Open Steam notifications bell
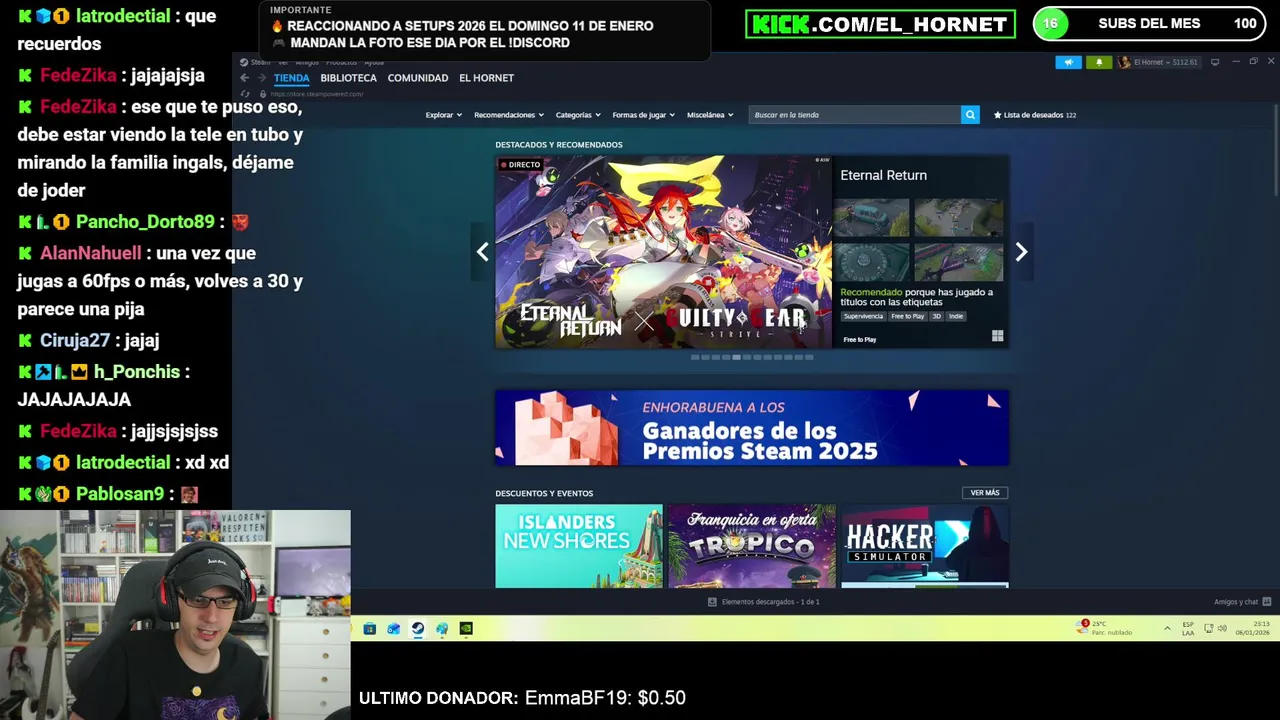 [1099, 62]
